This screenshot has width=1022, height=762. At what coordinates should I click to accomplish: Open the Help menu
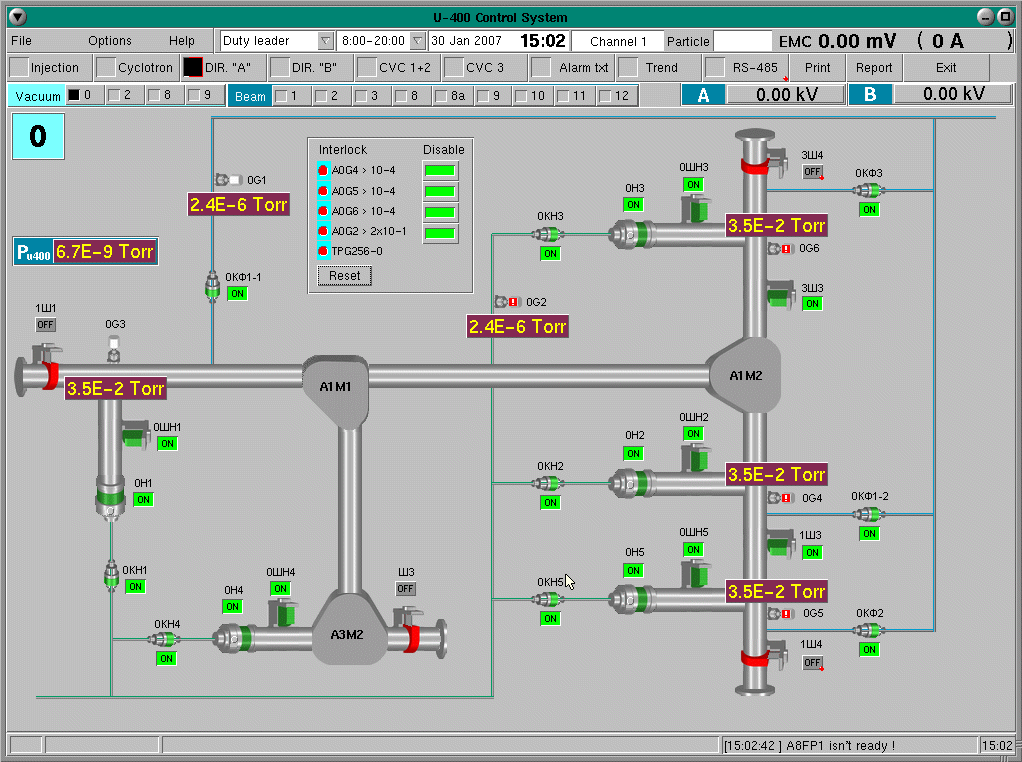pyautogui.click(x=182, y=41)
